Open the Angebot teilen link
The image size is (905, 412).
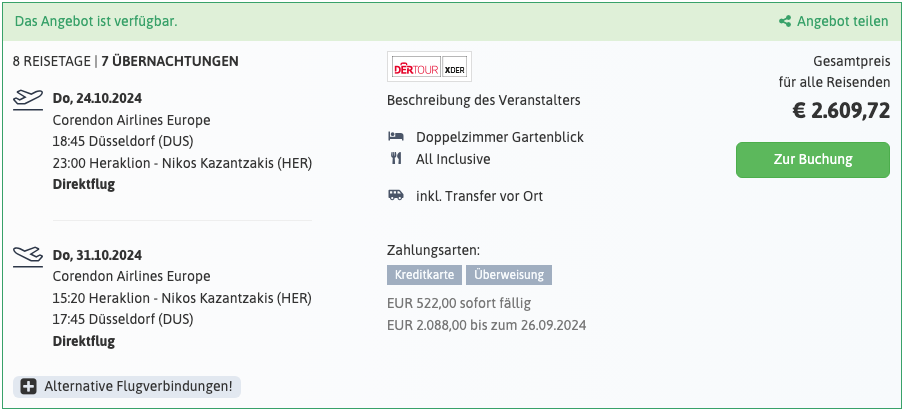point(833,22)
